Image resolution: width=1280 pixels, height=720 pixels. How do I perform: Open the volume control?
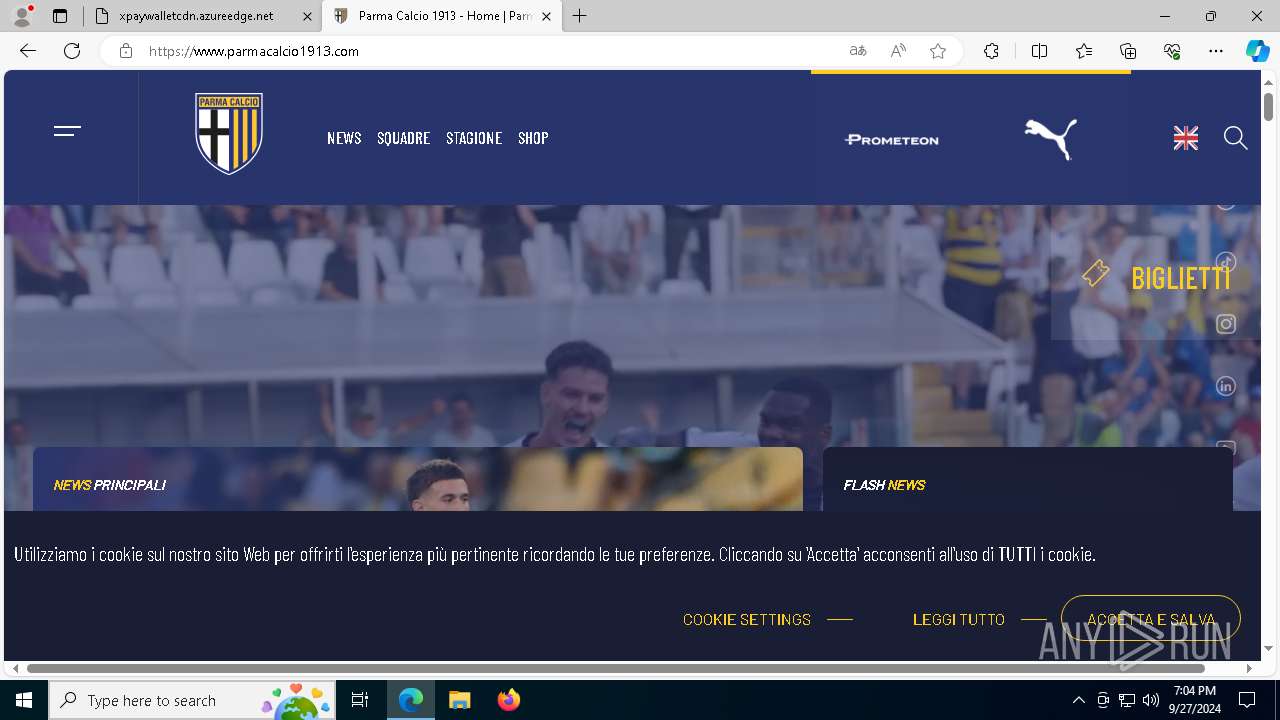1150,700
